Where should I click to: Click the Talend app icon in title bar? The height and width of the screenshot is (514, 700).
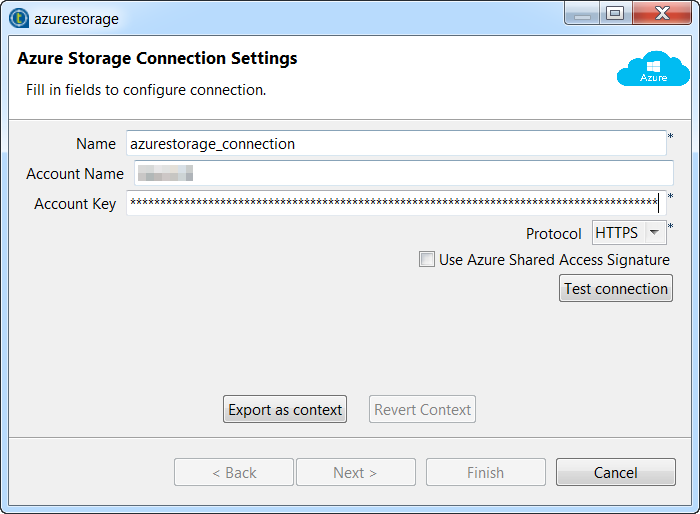tap(18, 18)
